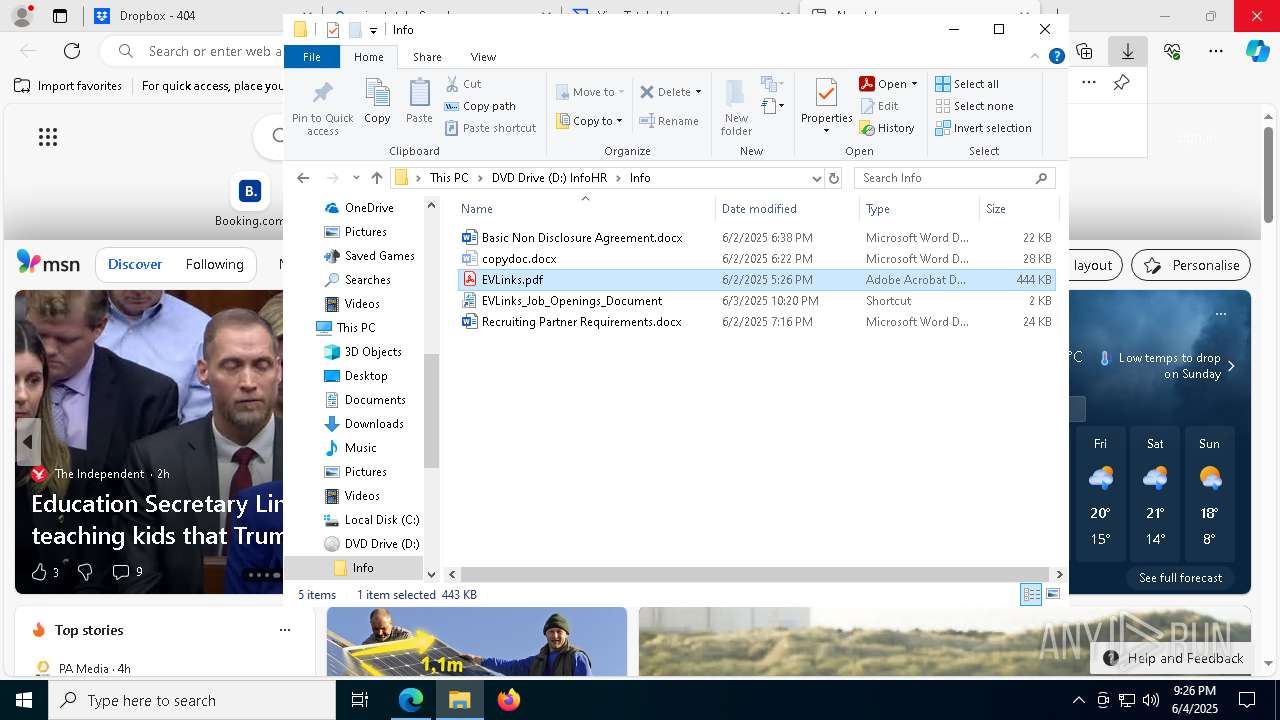Choose Paste shortcut command
This screenshot has height=720, width=1280.
tap(490, 128)
